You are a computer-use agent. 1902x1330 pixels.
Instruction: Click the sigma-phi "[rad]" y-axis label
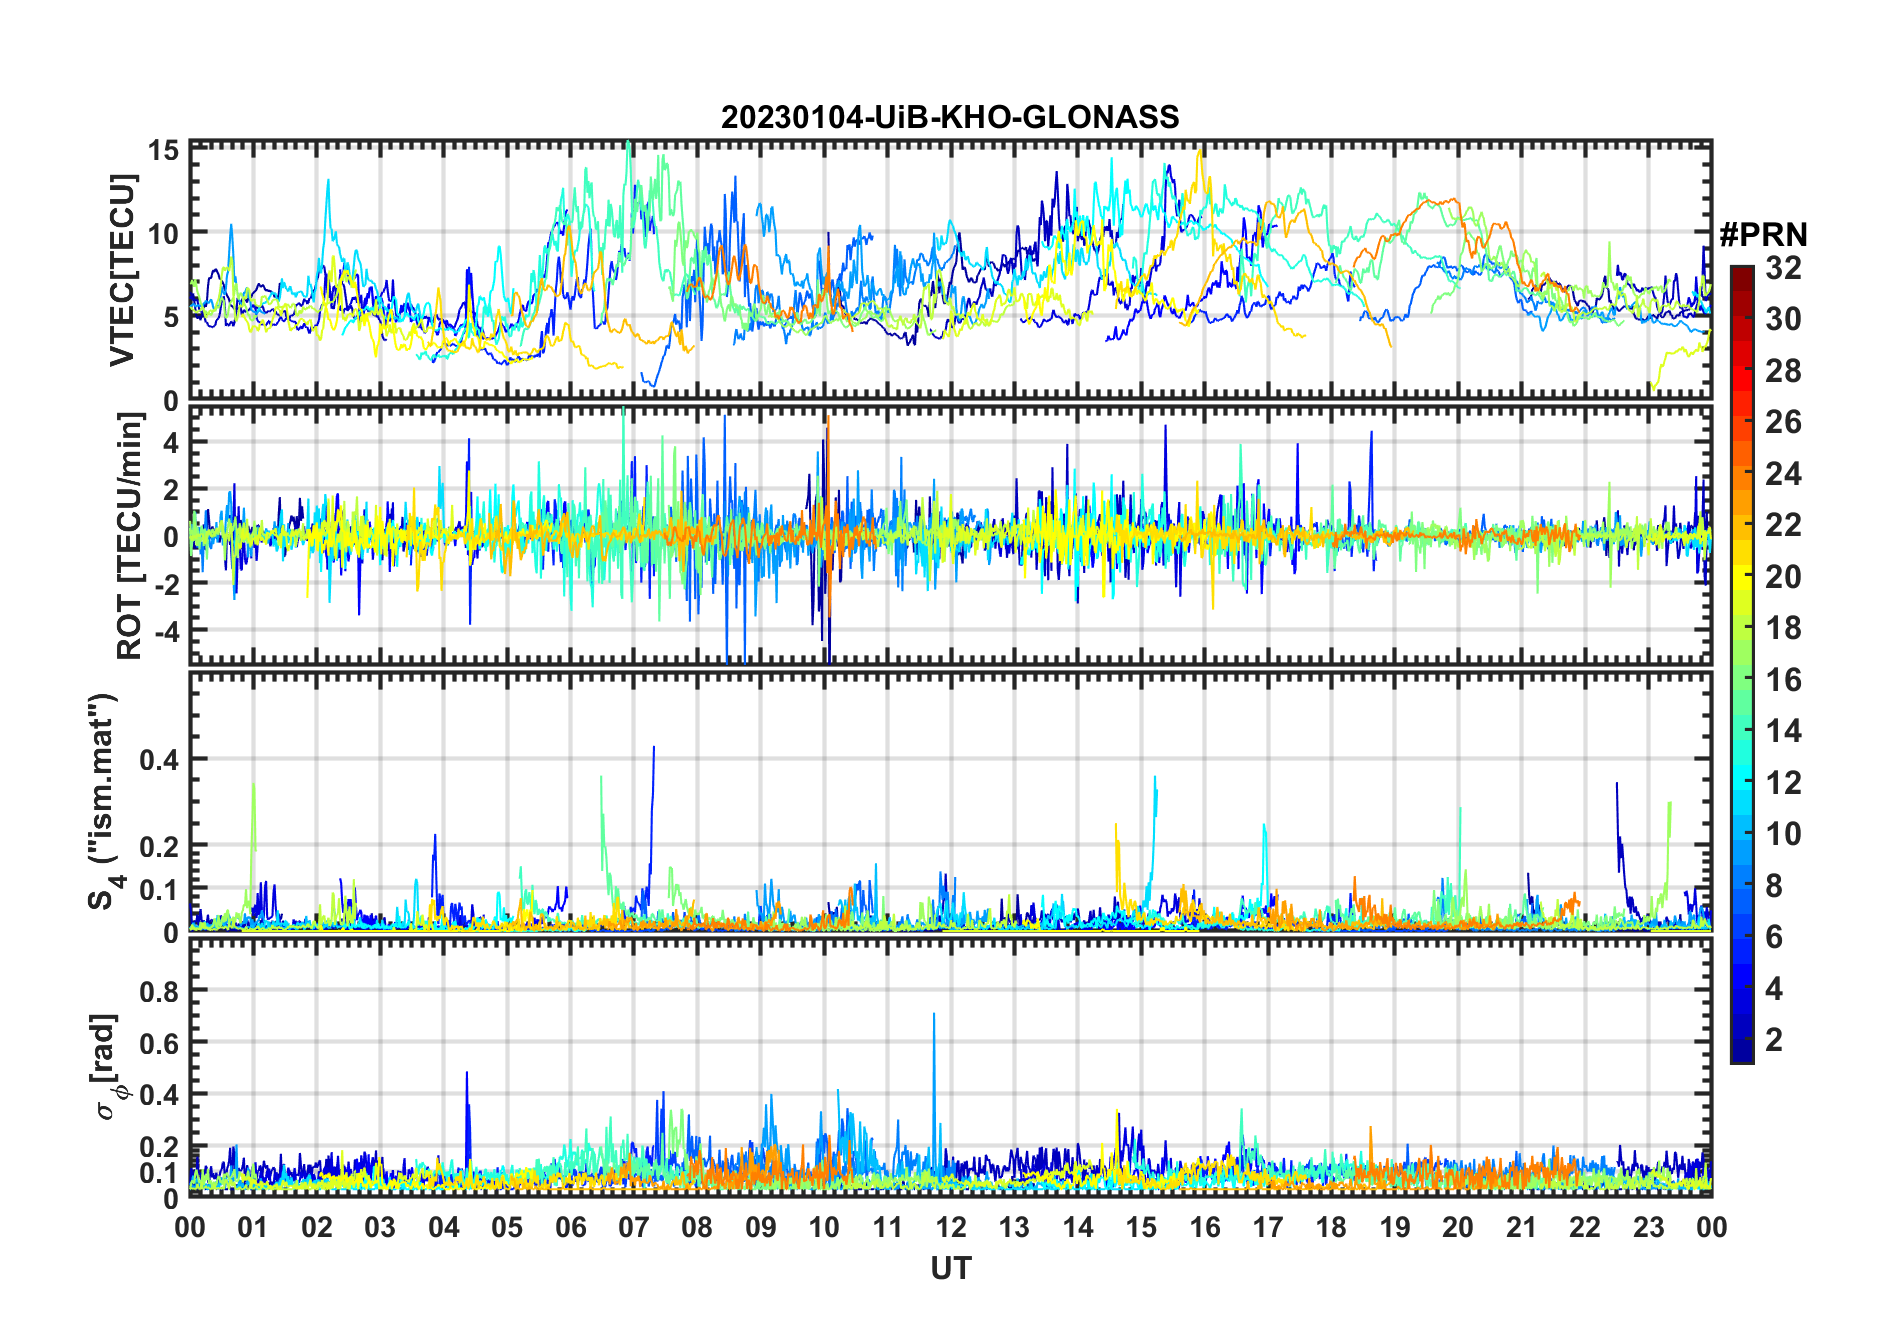108,1066
